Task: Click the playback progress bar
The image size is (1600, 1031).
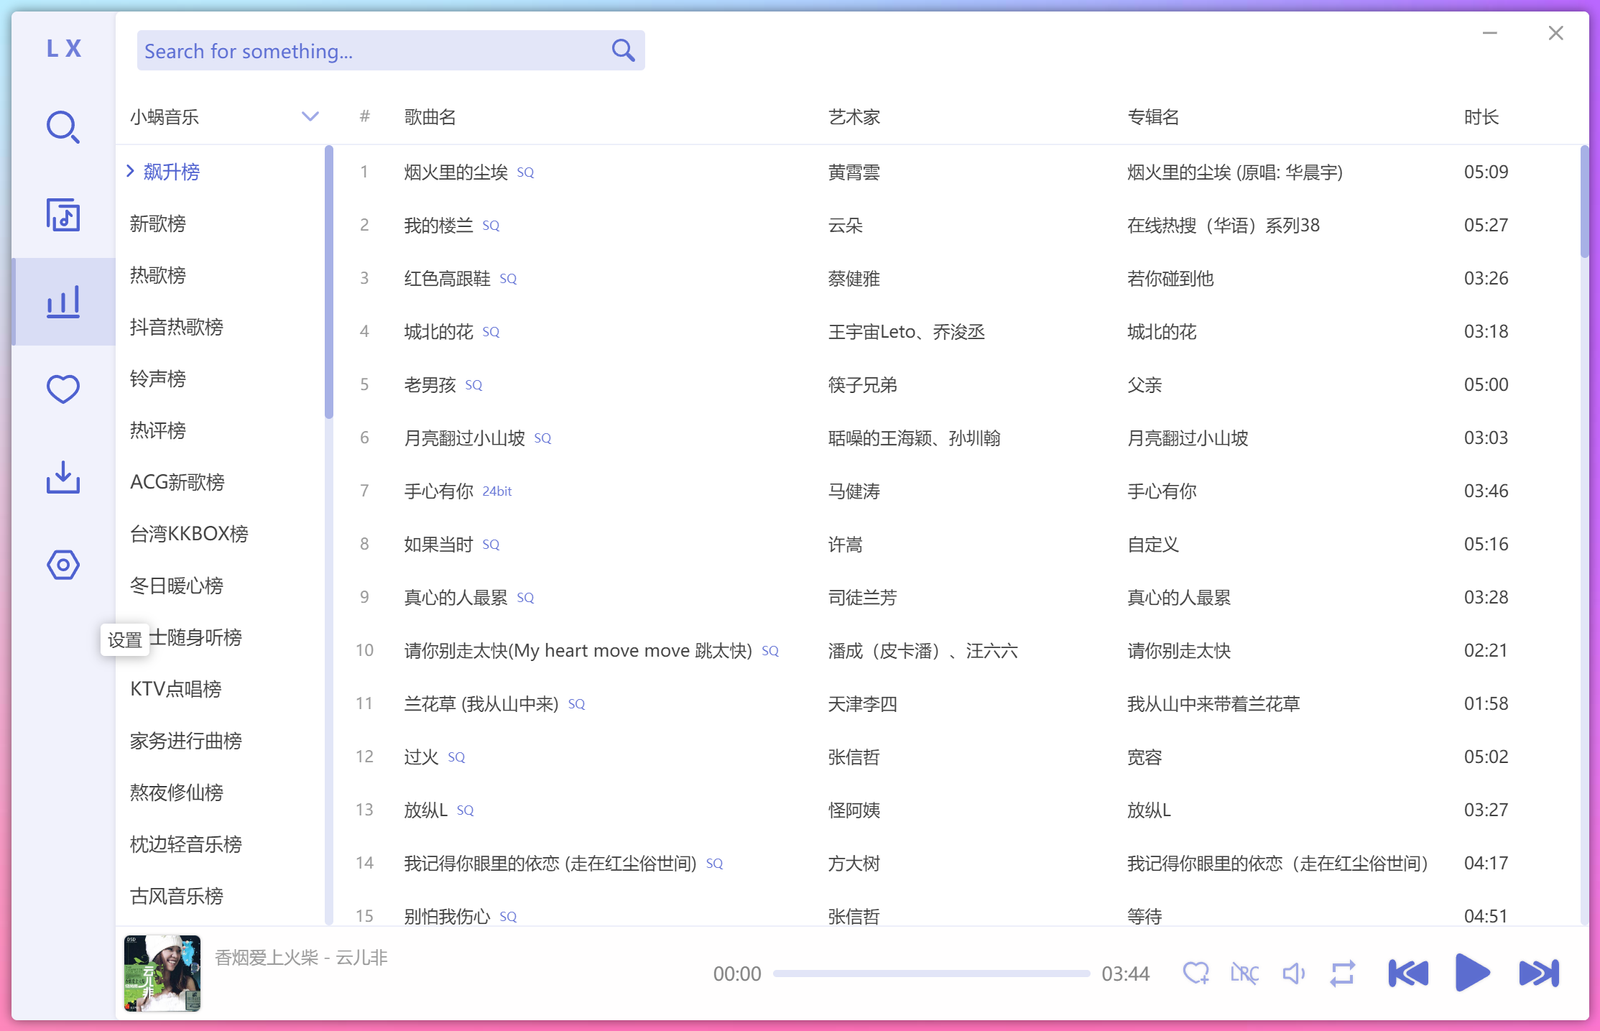Action: click(931, 973)
